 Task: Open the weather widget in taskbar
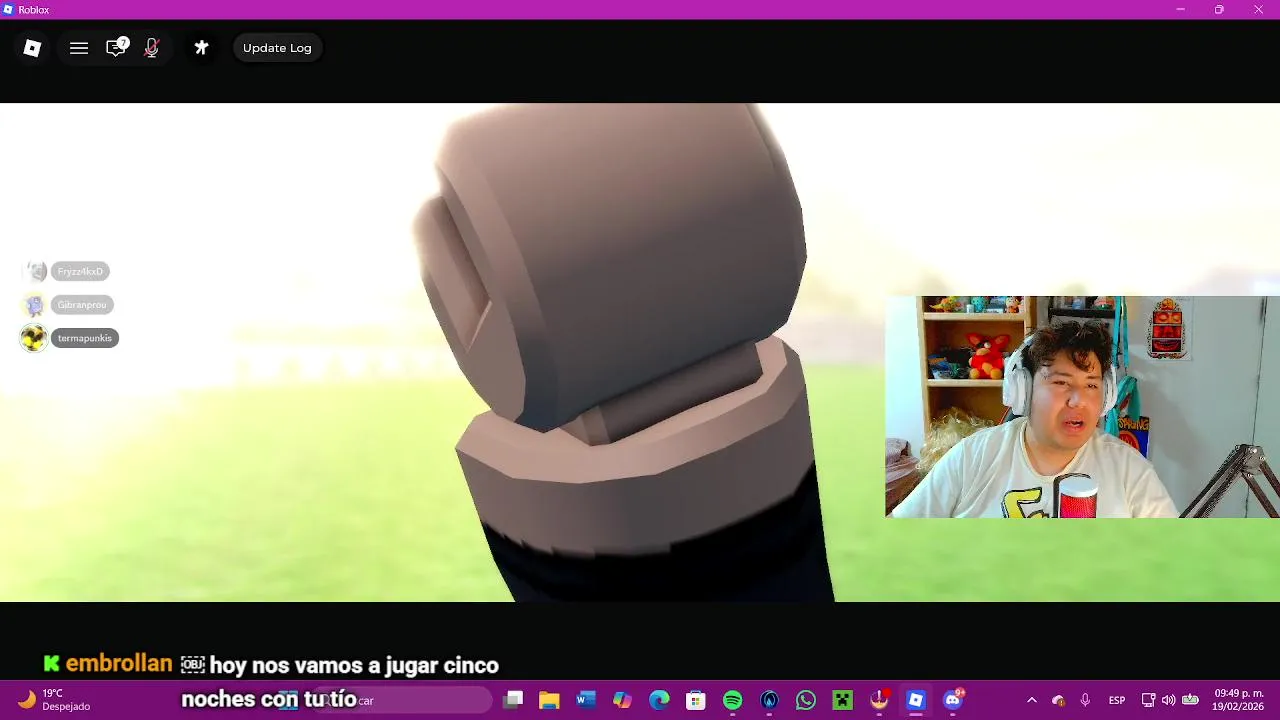coord(55,700)
